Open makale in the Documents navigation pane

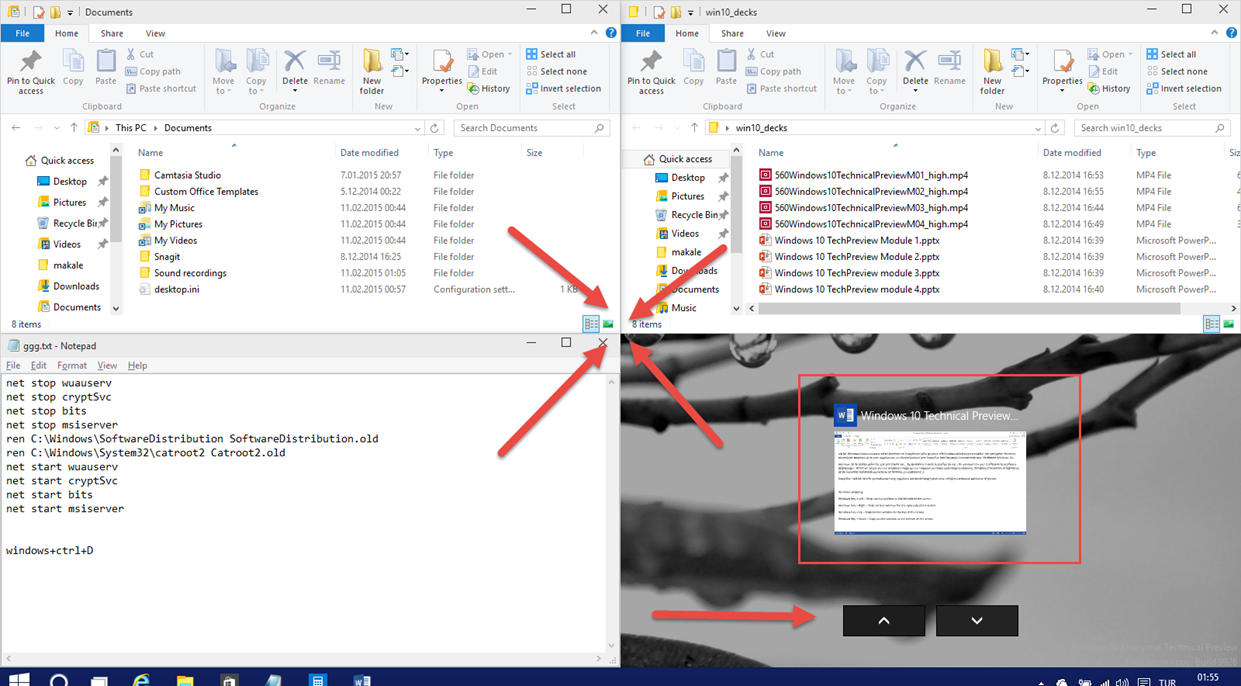[x=68, y=265]
